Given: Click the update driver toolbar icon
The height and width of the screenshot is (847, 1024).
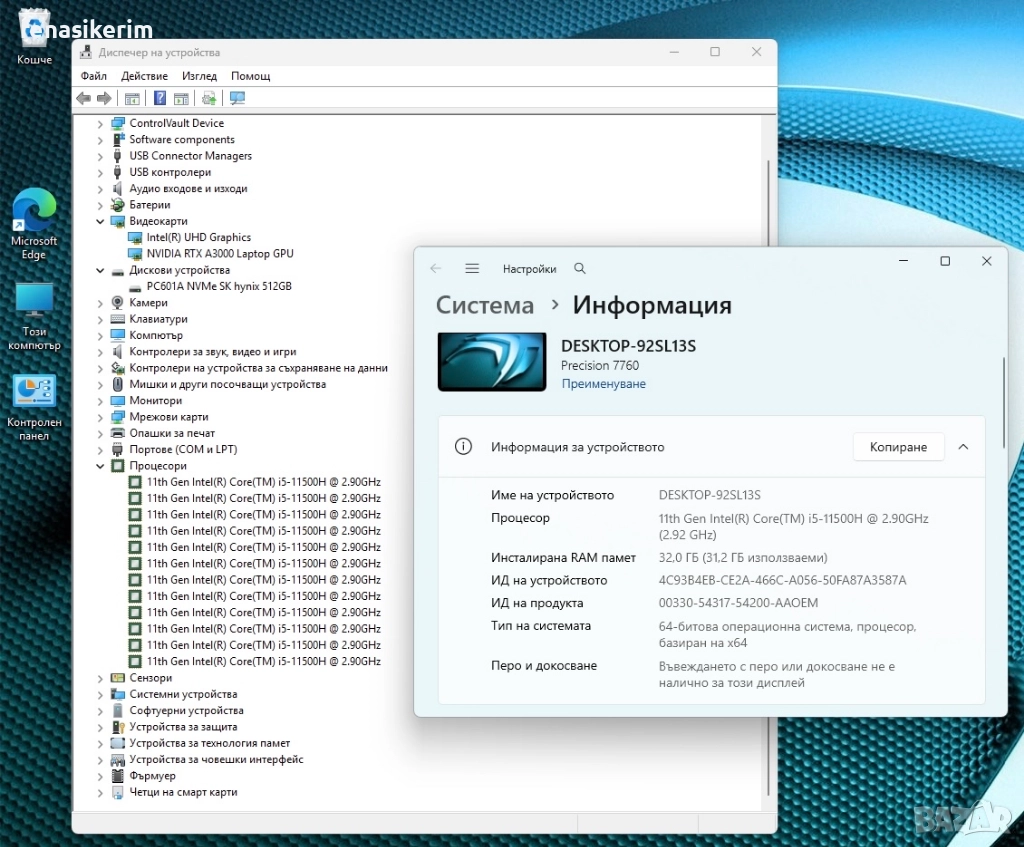Looking at the screenshot, I should 208,98.
